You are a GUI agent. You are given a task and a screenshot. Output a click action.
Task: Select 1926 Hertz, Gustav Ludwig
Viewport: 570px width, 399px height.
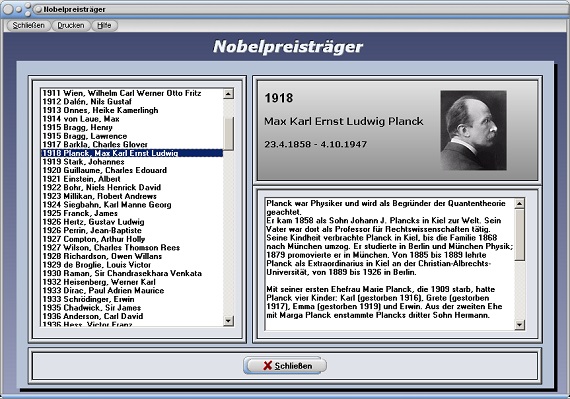click(x=132, y=222)
